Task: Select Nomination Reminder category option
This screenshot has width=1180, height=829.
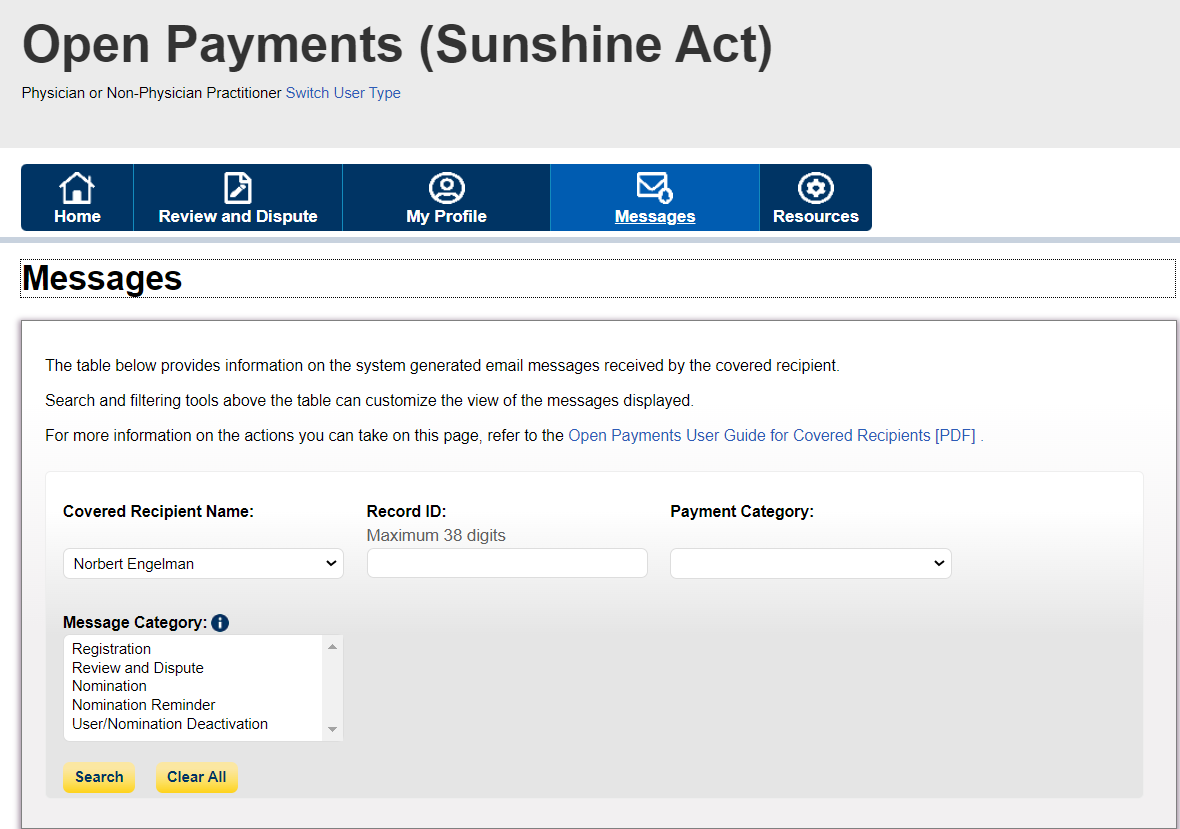Action: click(x=143, y=705)
